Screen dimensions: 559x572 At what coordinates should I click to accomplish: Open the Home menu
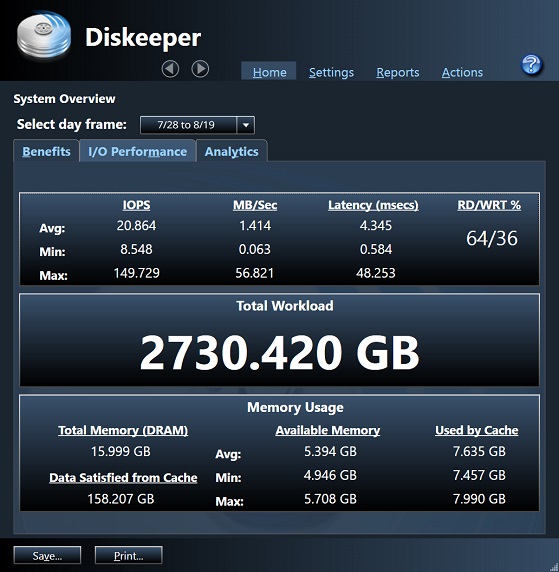pos(269,72)
